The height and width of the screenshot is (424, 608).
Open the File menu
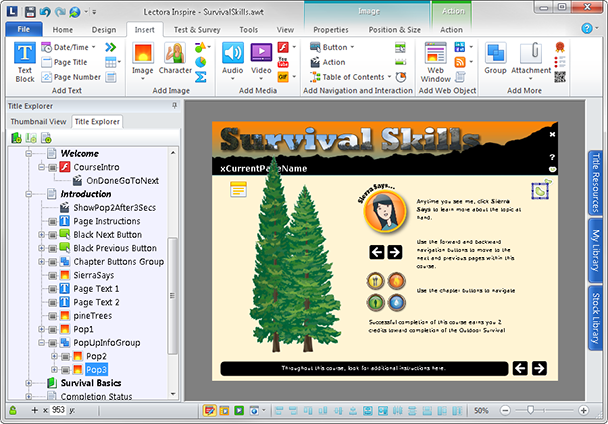(24, 29)
